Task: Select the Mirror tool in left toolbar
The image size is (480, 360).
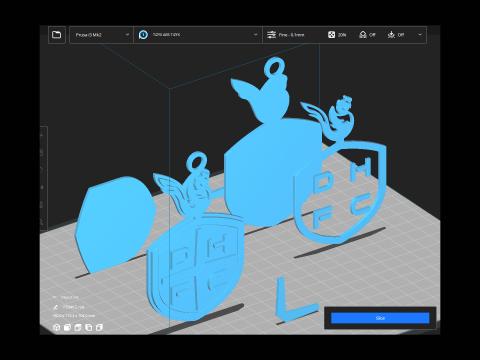Action: point(41,187)
